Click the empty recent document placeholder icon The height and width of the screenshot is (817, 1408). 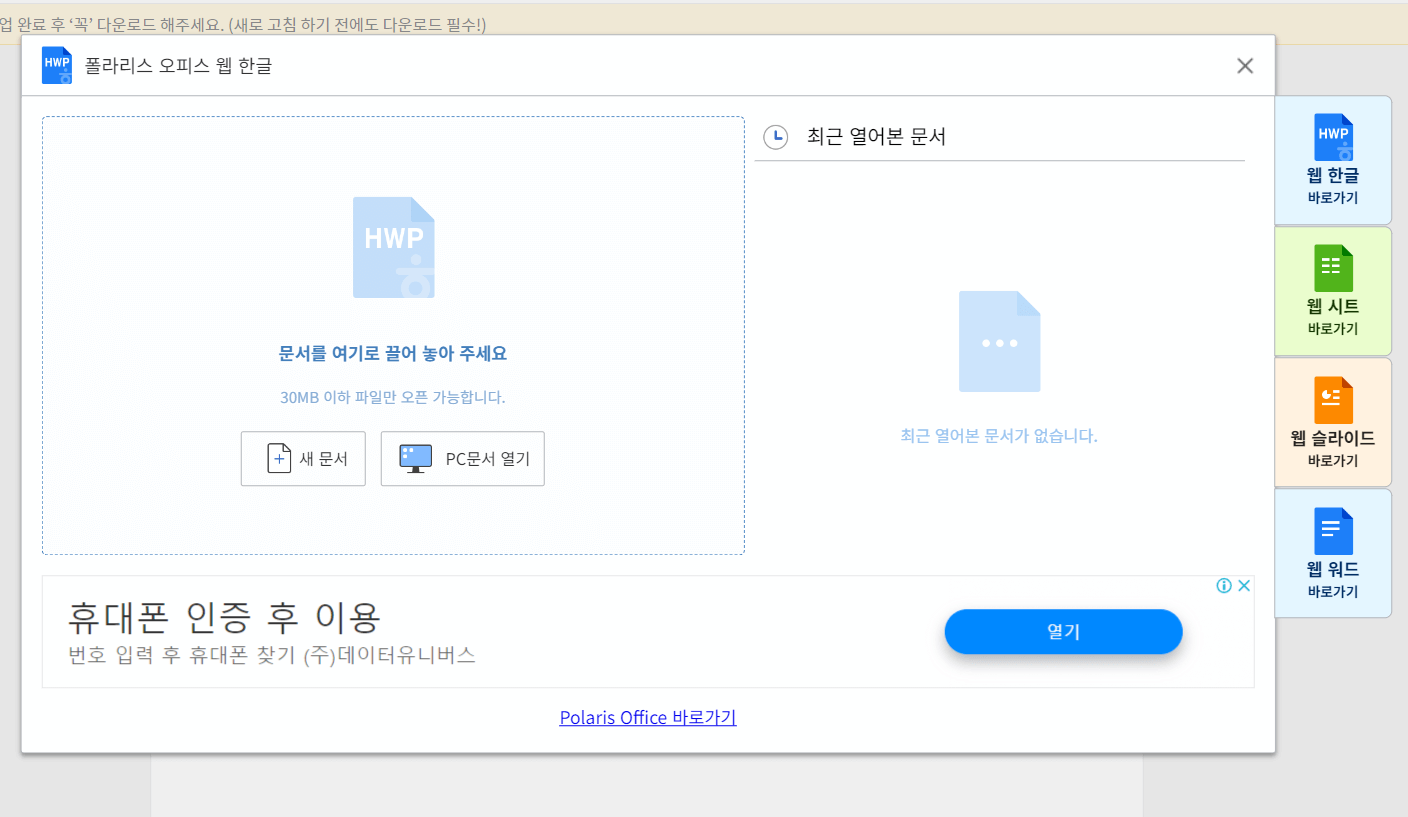[1000, 341]
